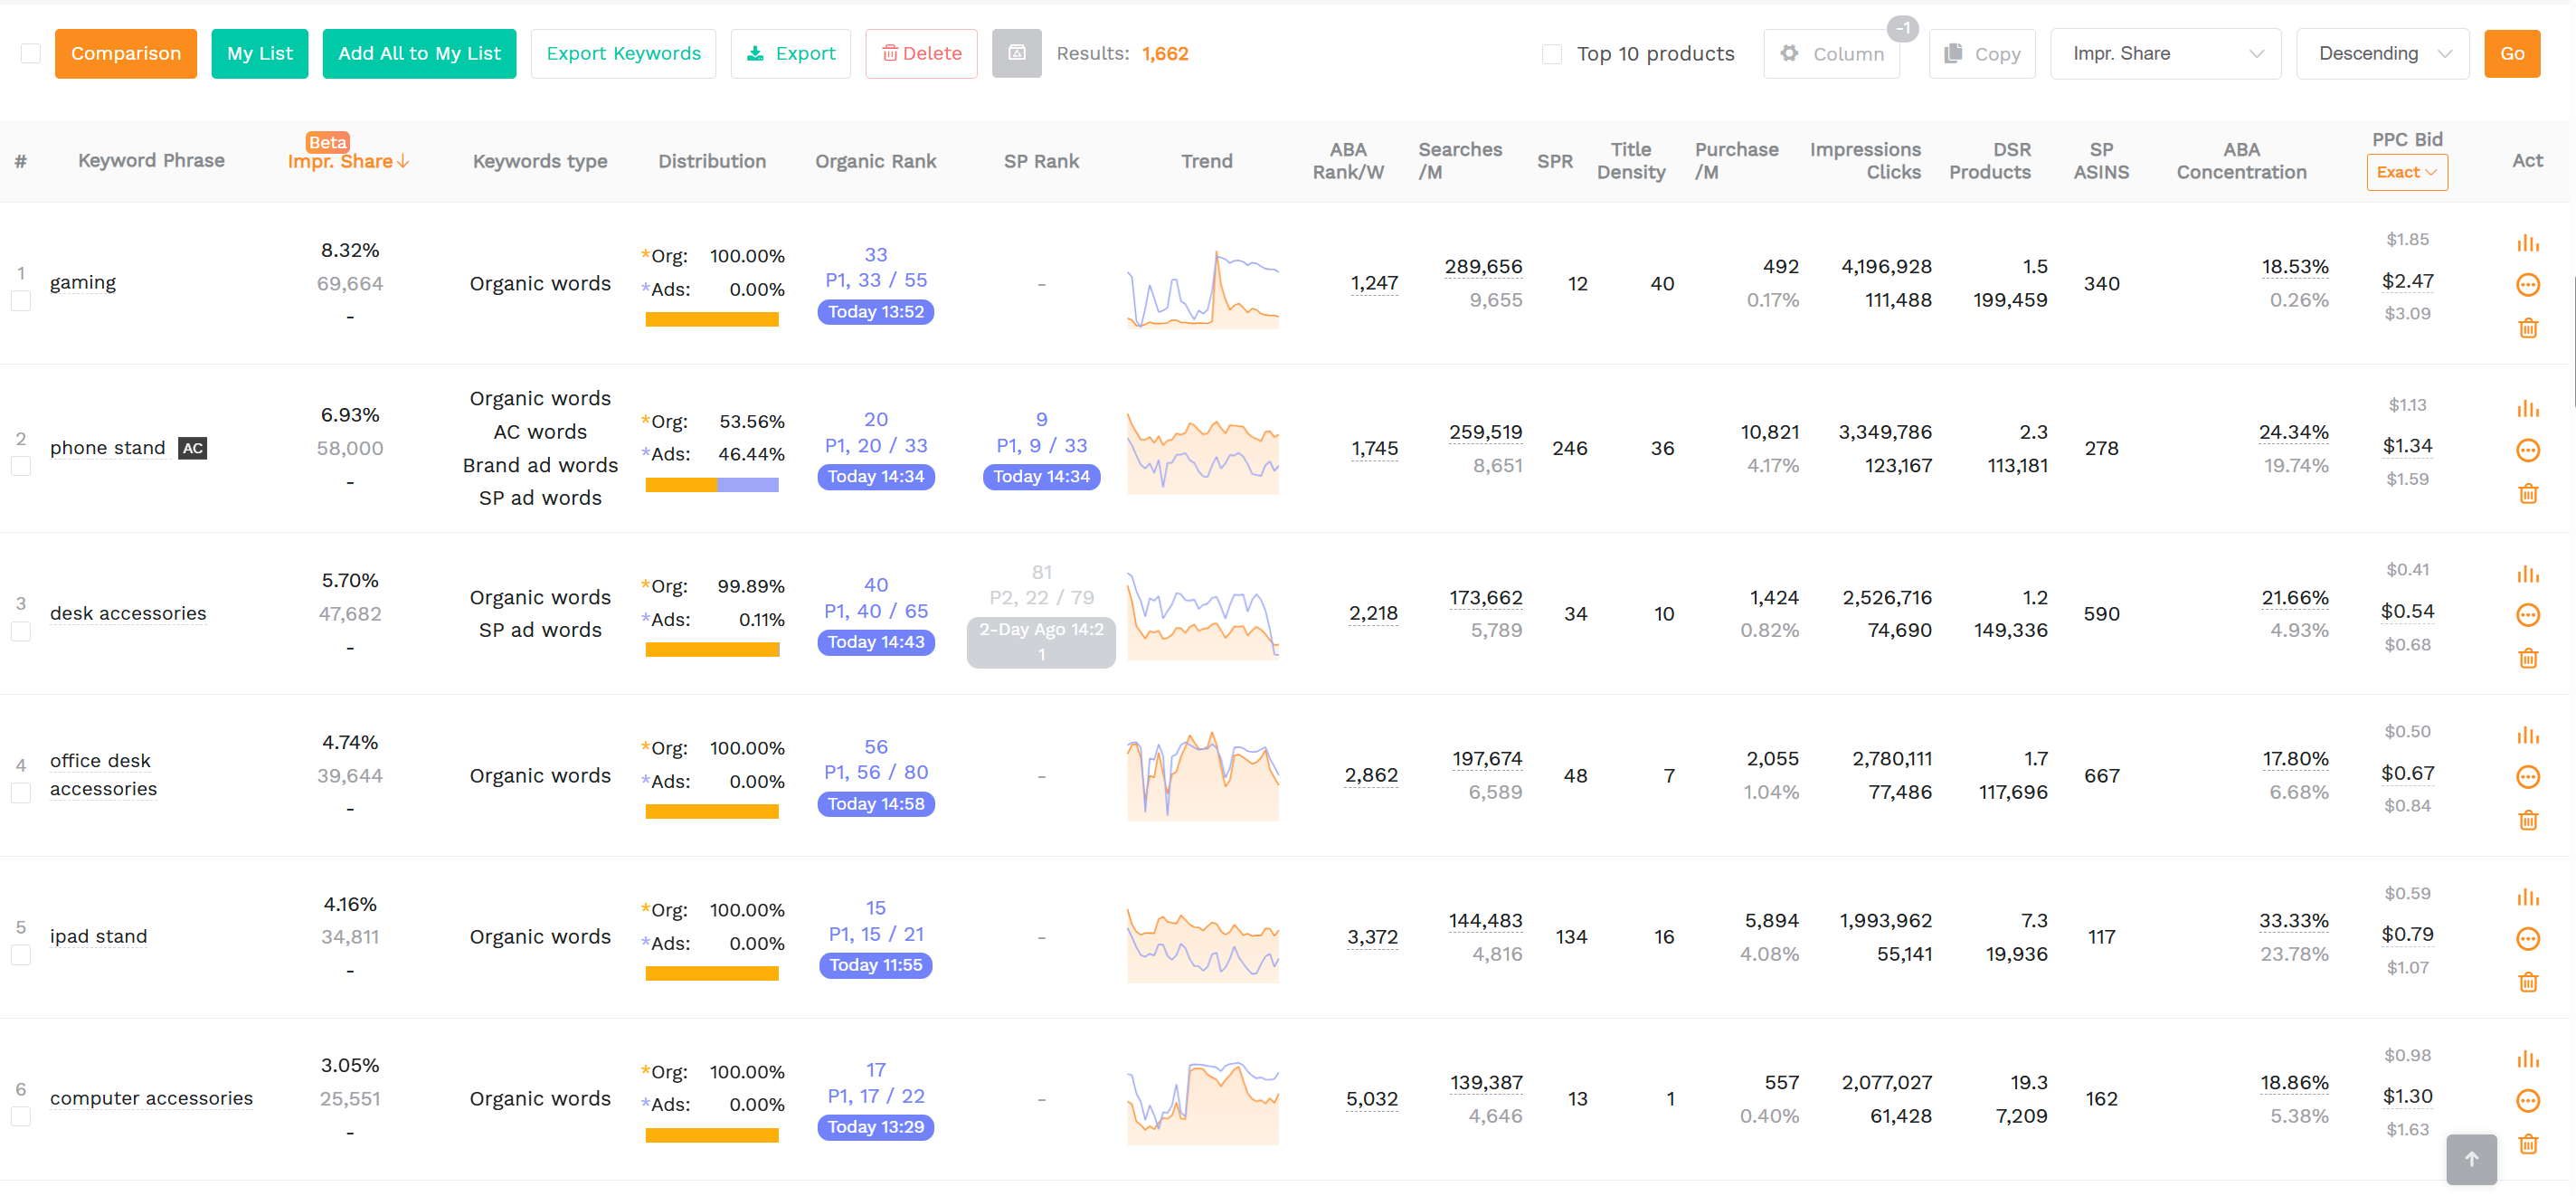Click the scroll-to-top arrow button
The width and height of the screenshot is (2576, 1196).
tap(2471, 1160)
